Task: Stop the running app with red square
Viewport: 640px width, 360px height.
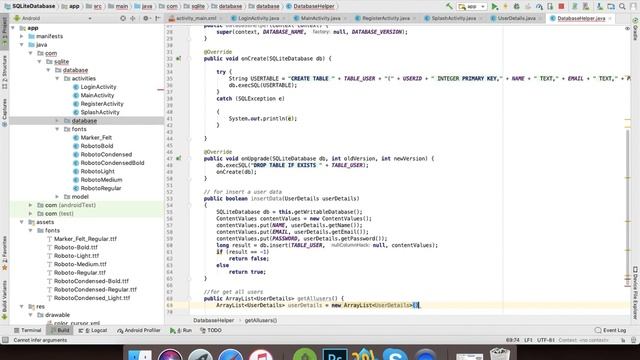Action: coord(561,6)
